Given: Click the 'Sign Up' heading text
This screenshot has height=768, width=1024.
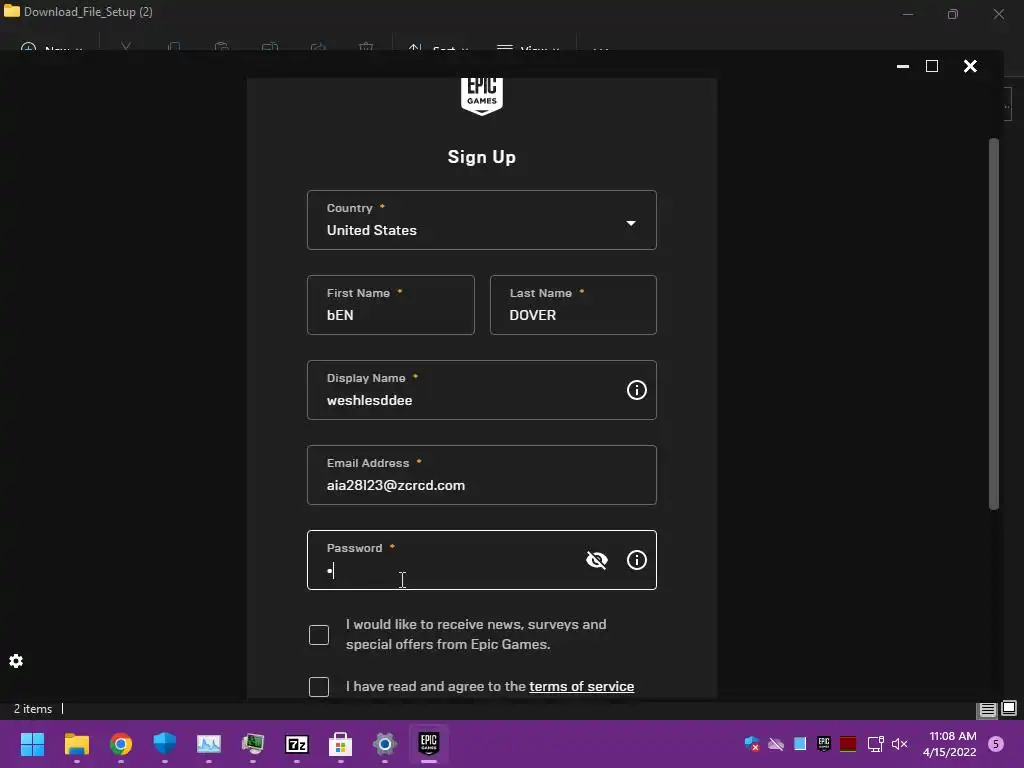Looking at the screenshot, I should point(481,157).
